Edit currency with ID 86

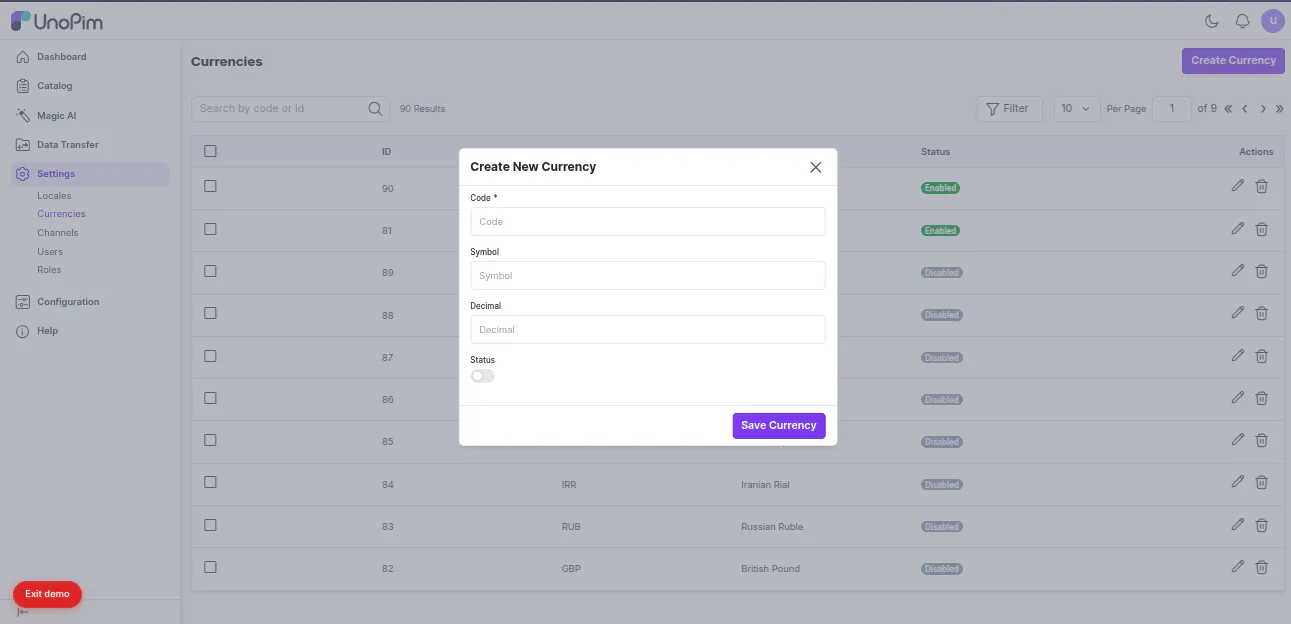point(1238,398)
